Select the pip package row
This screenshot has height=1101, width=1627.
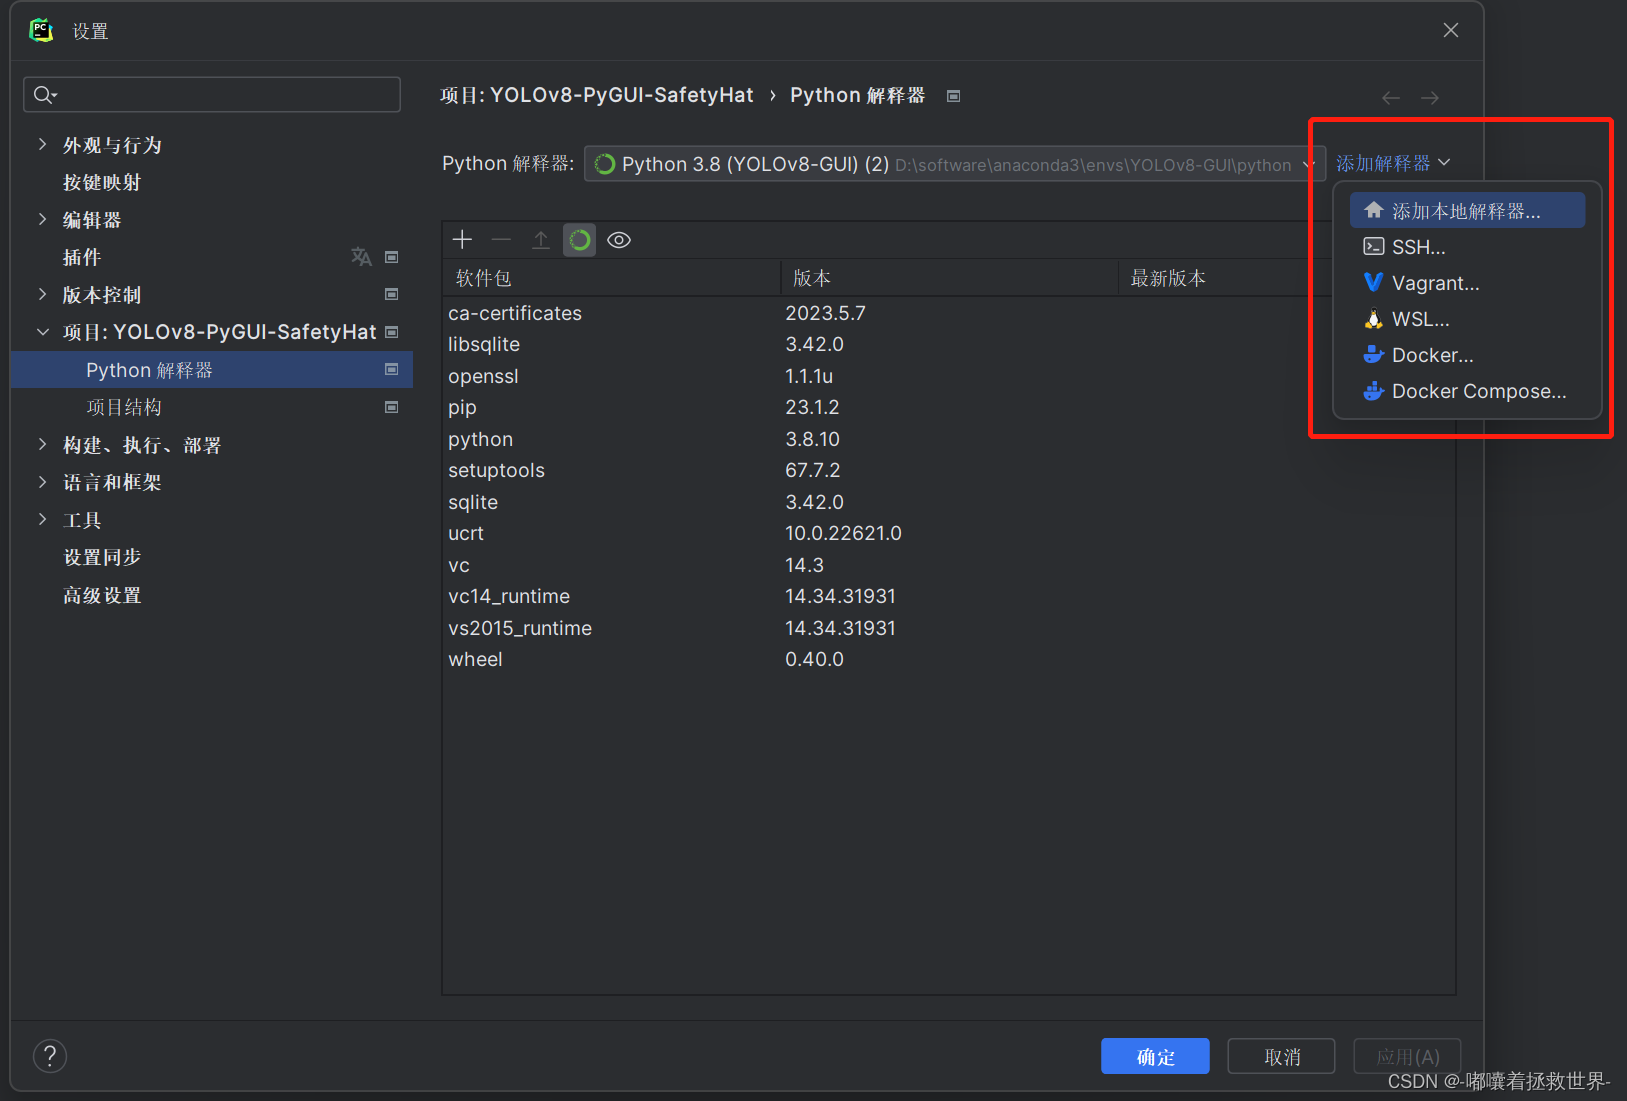coord(948,407)
